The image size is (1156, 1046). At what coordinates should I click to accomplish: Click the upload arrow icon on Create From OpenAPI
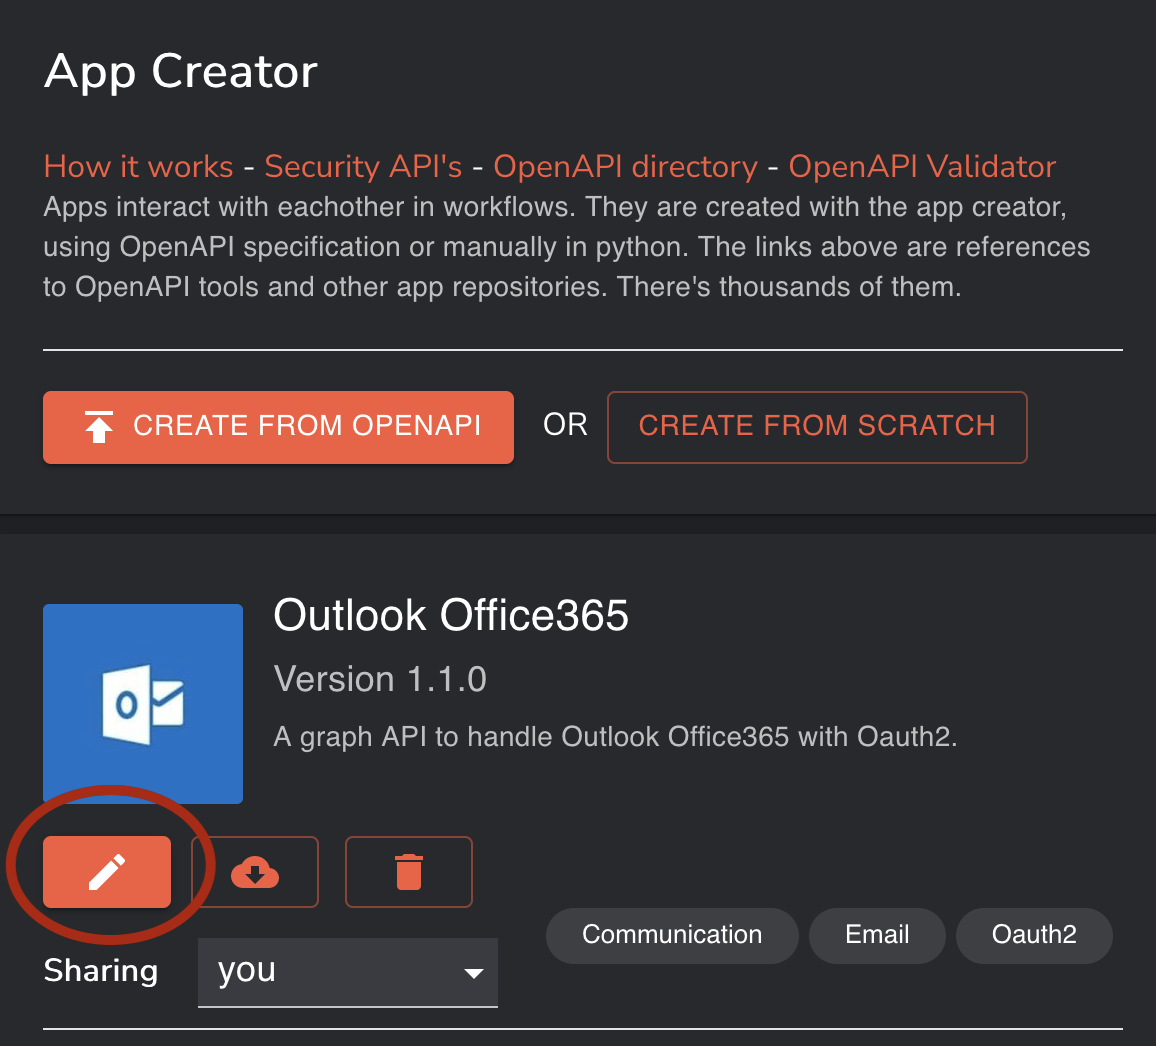click(x=99, y=427)
